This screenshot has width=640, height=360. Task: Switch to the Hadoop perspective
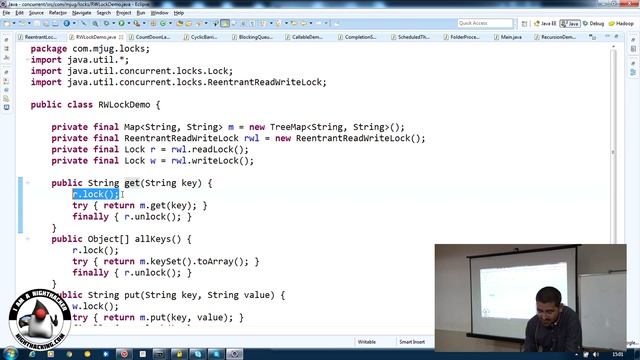click(x=621, y=24)
